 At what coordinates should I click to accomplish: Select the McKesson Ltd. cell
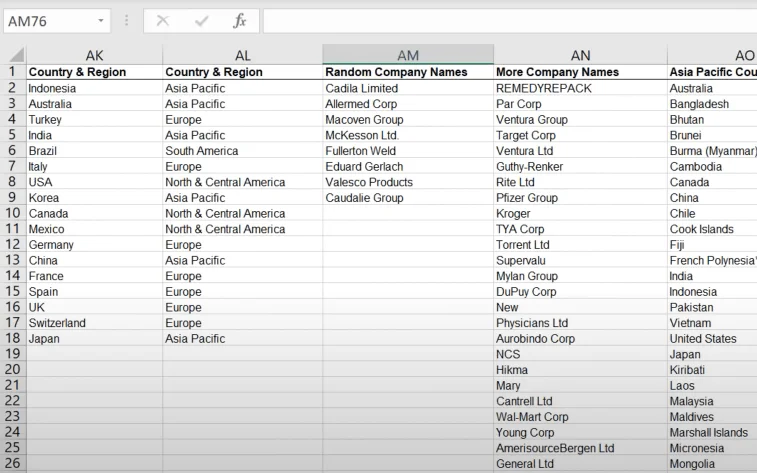[408, 135]
